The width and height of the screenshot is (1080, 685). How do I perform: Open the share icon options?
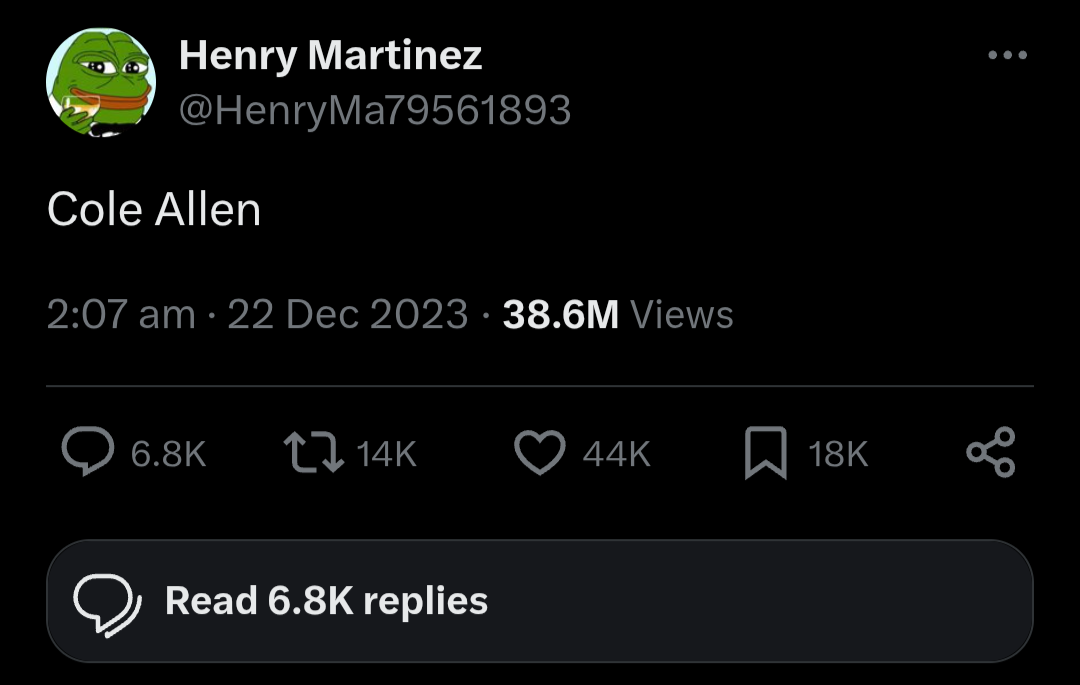tap(991, 452)
